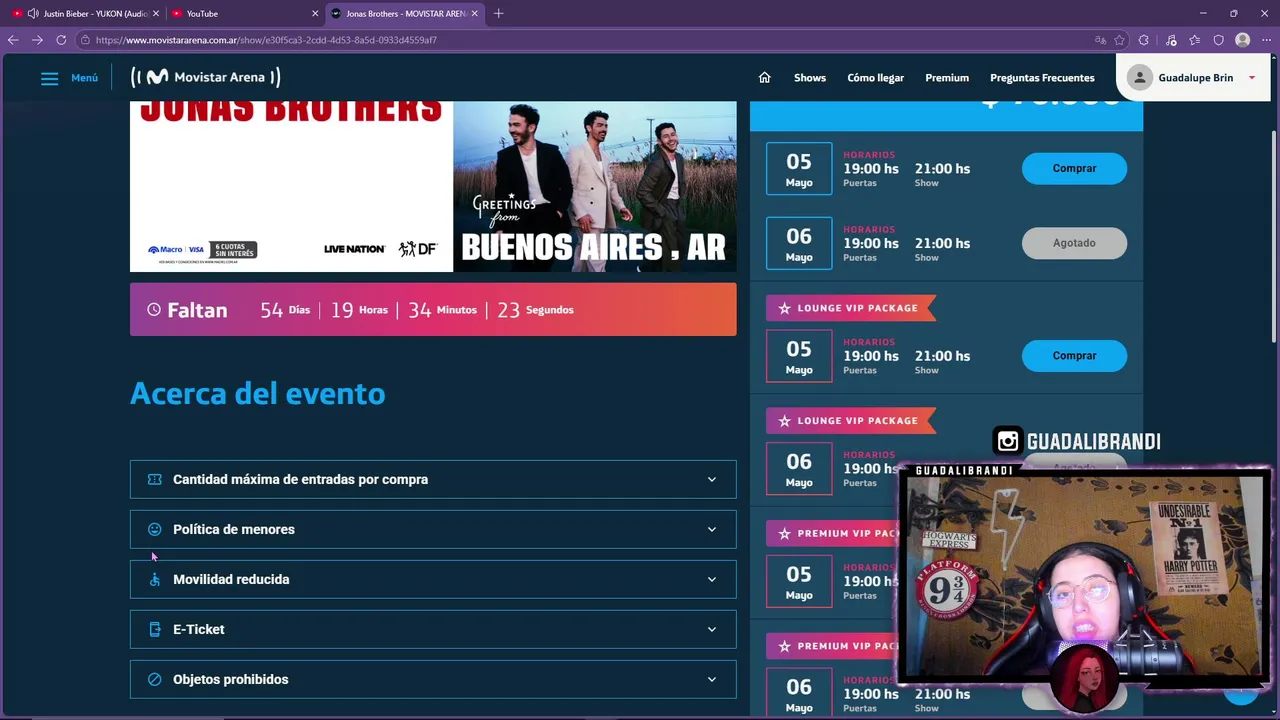Click the Acerca del evento heading

click(x=257, y=393)
